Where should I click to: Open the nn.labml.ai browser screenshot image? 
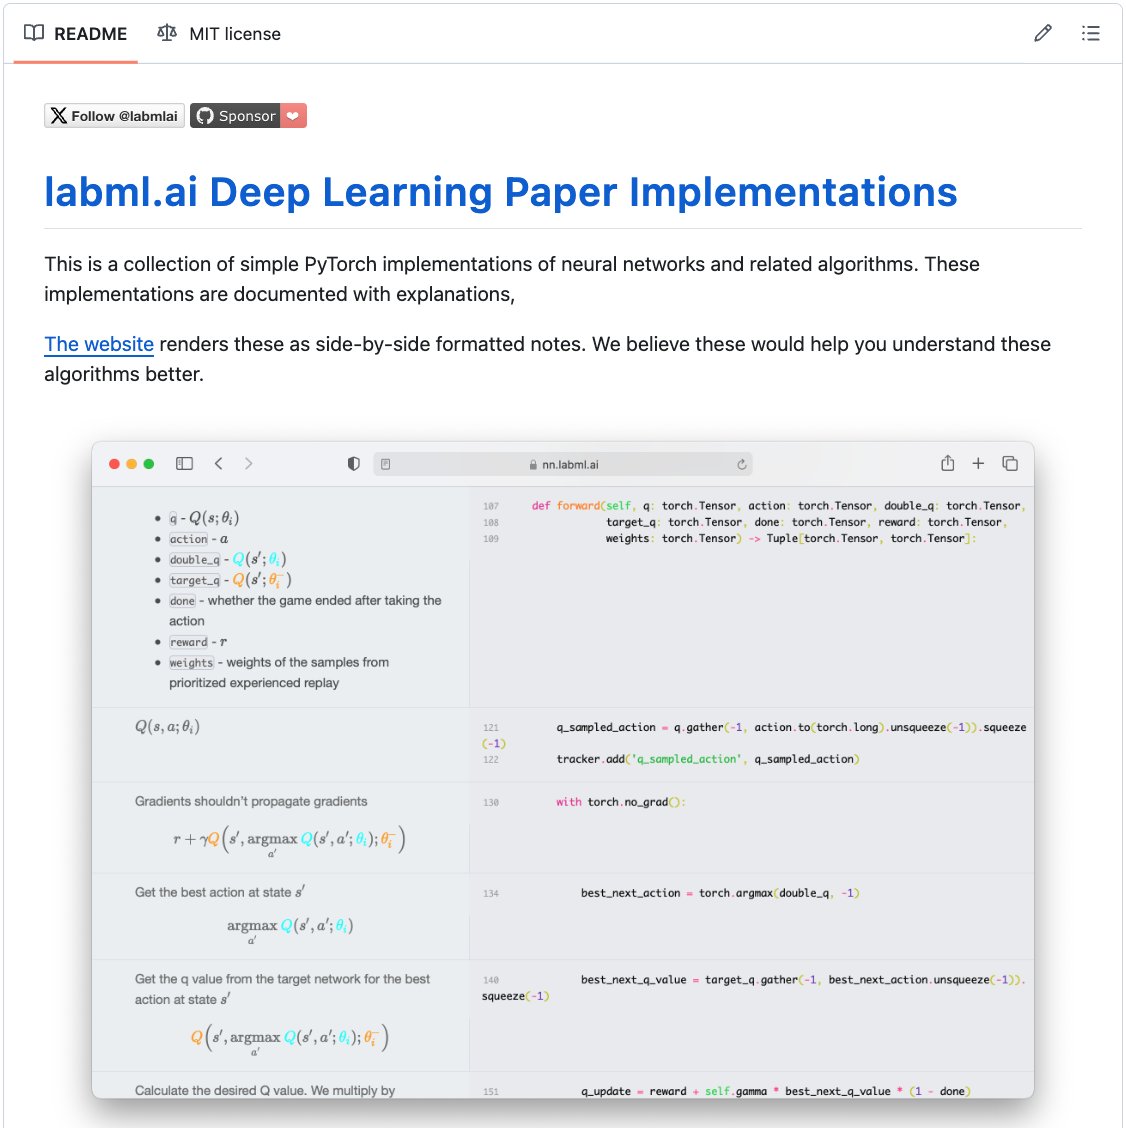563,769
